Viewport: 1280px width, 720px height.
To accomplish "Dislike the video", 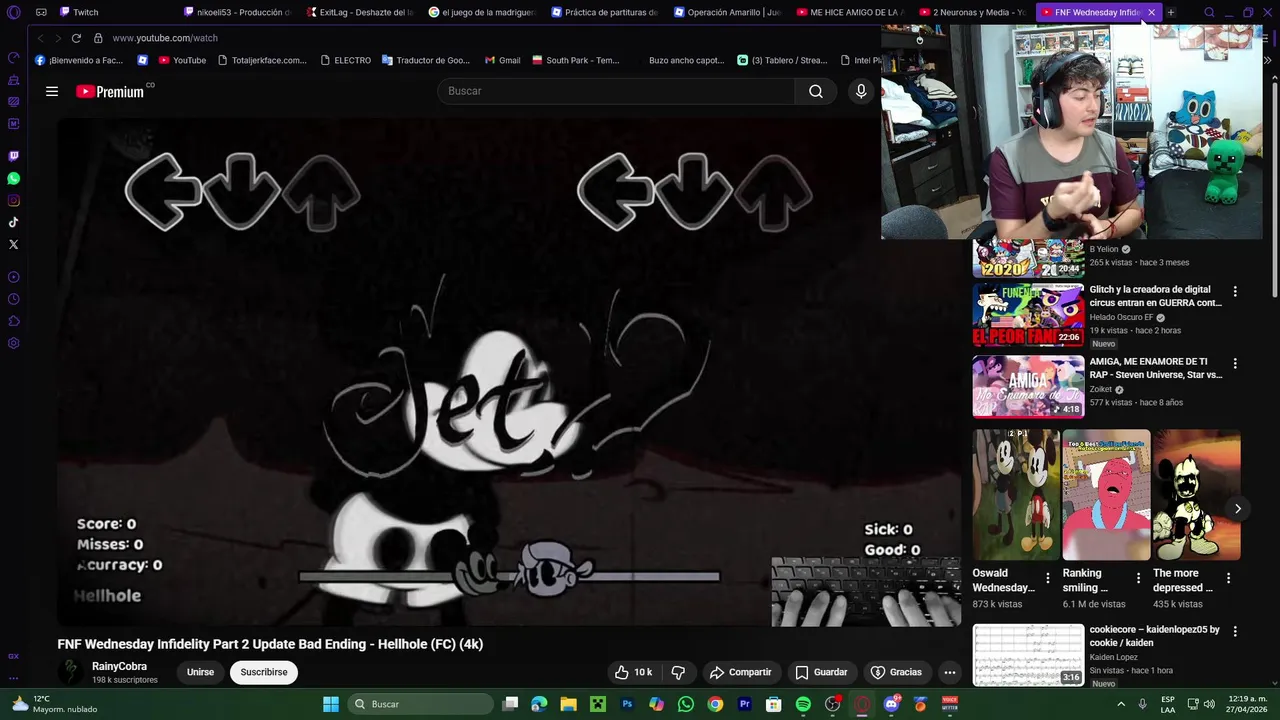I will click(x=678, y=672).
